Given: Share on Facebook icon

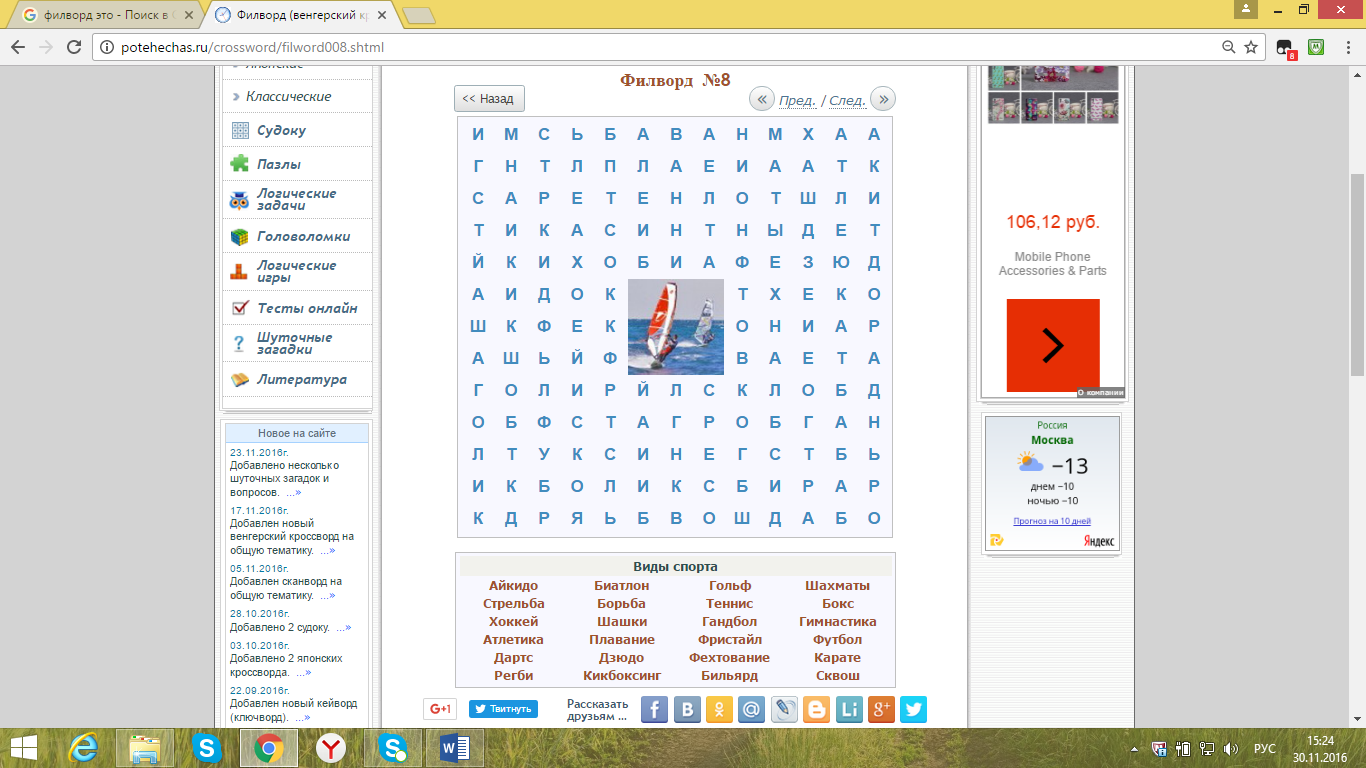Looking at the screenshot, I should pos(654,710).
